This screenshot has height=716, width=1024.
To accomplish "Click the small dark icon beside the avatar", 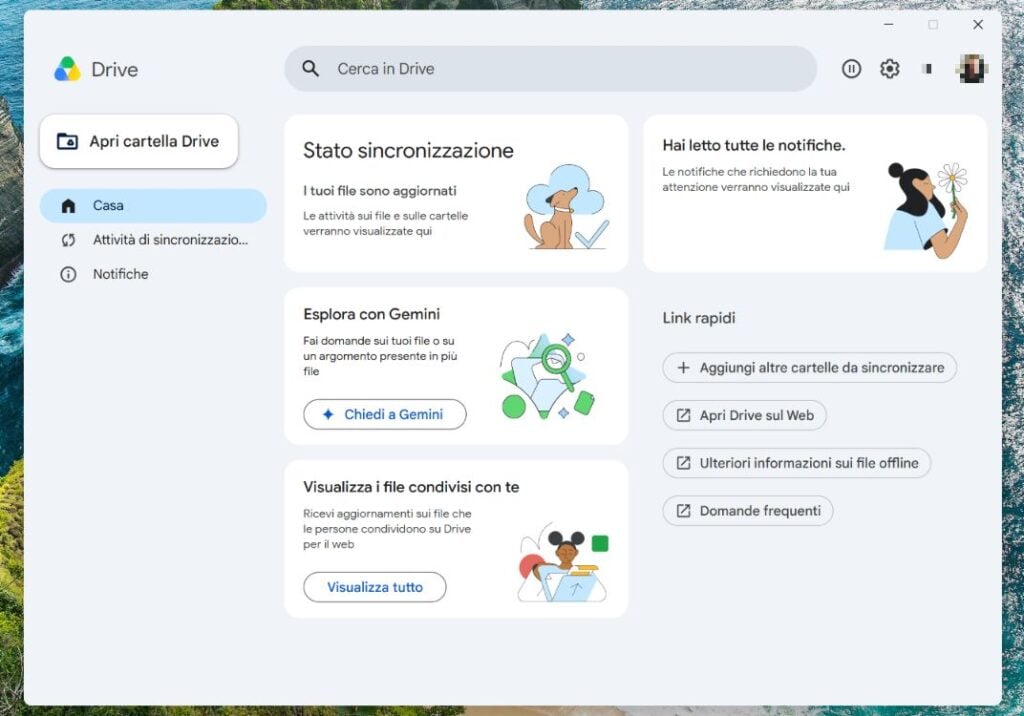I will coord(927,69).
